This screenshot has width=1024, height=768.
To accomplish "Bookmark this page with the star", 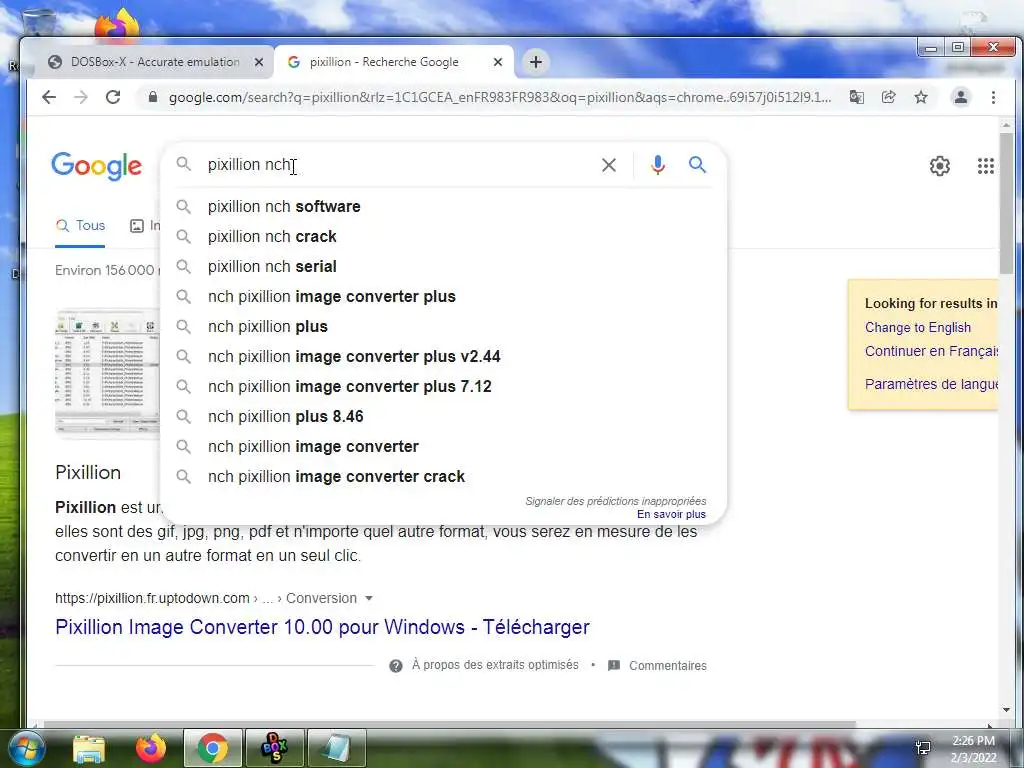I will click(x=921, y=97).
